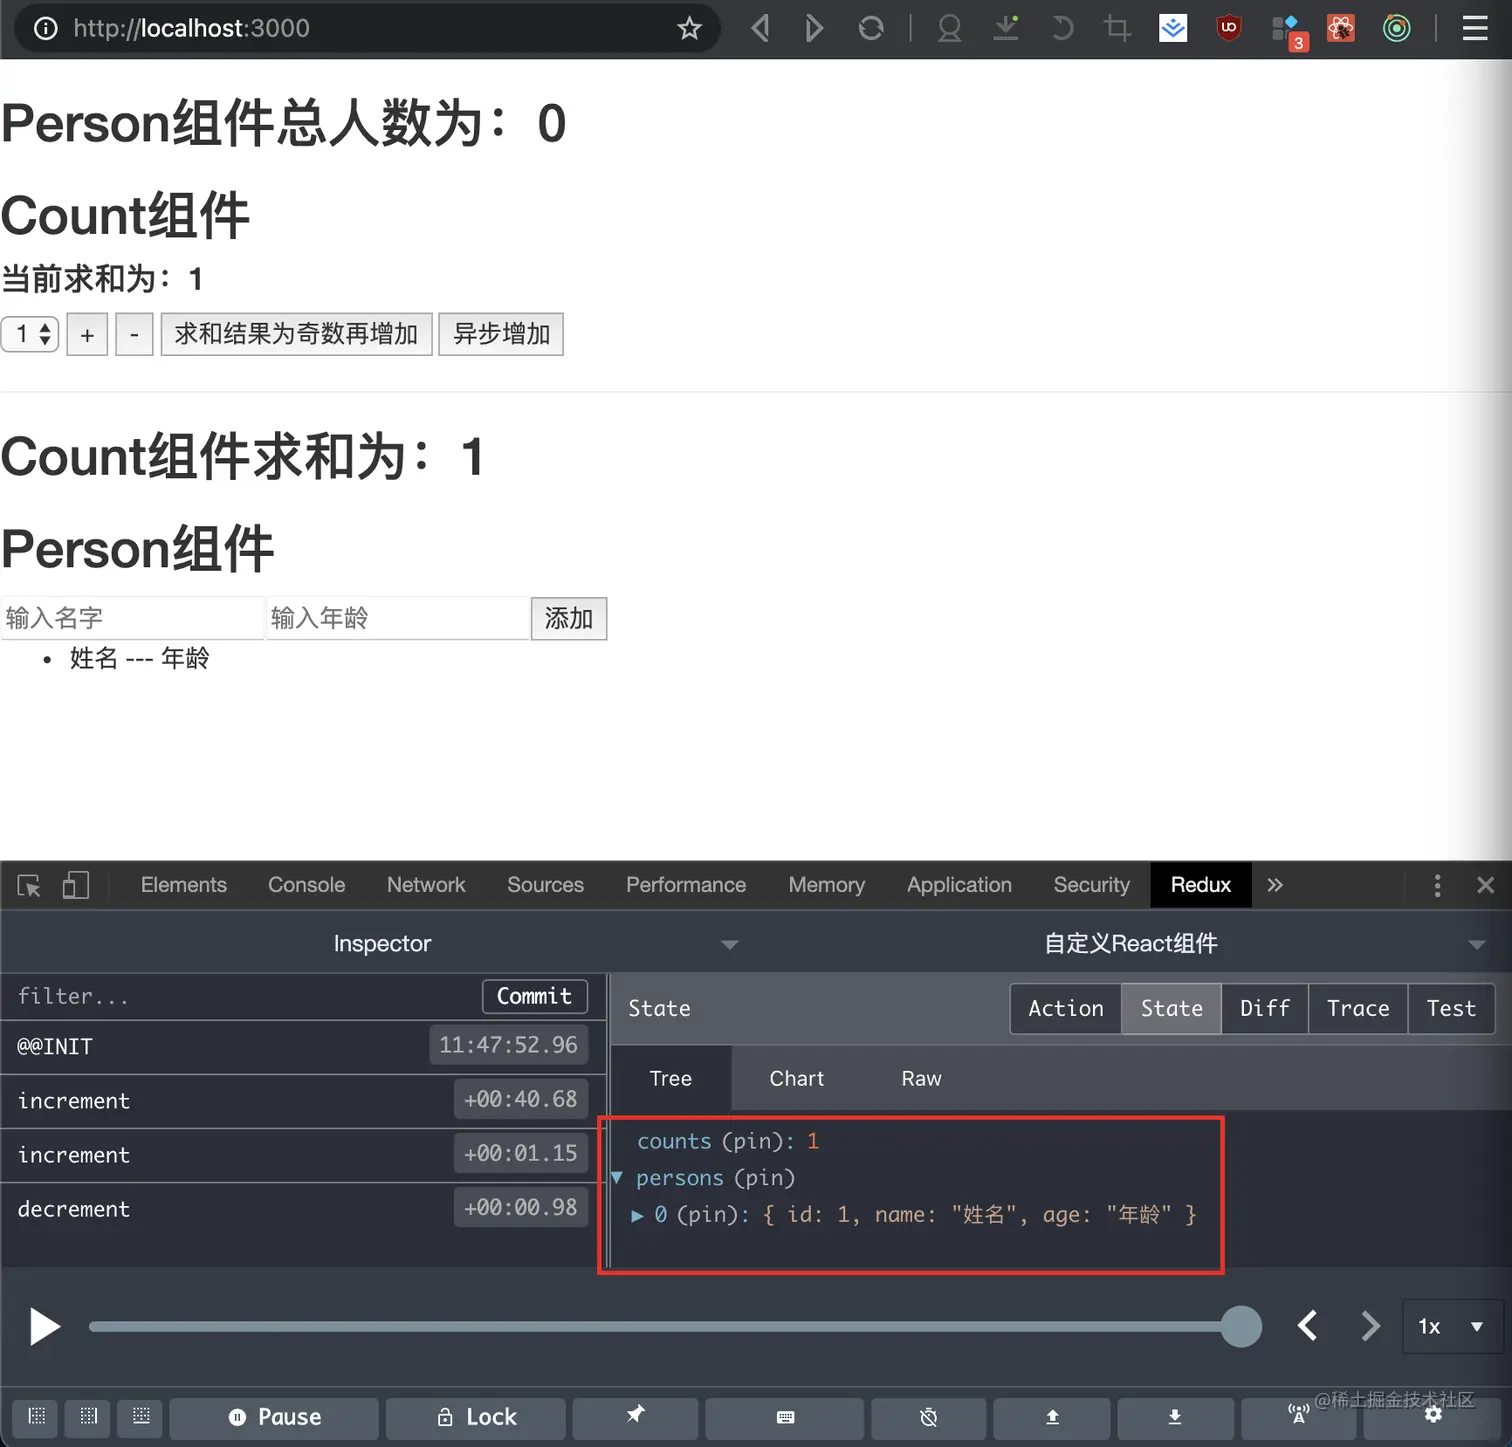Show more DevTools tabs
The width and height of the screenshot is (1512, 1447).
[1275, 885]
